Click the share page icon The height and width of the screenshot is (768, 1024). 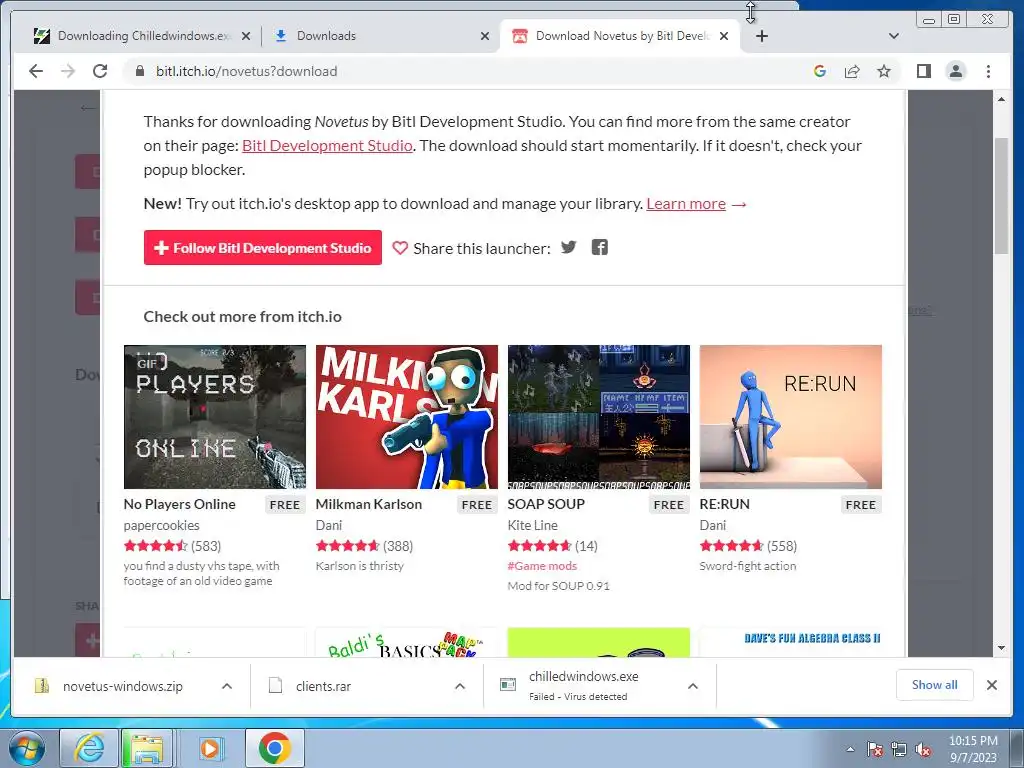(852, 71)
